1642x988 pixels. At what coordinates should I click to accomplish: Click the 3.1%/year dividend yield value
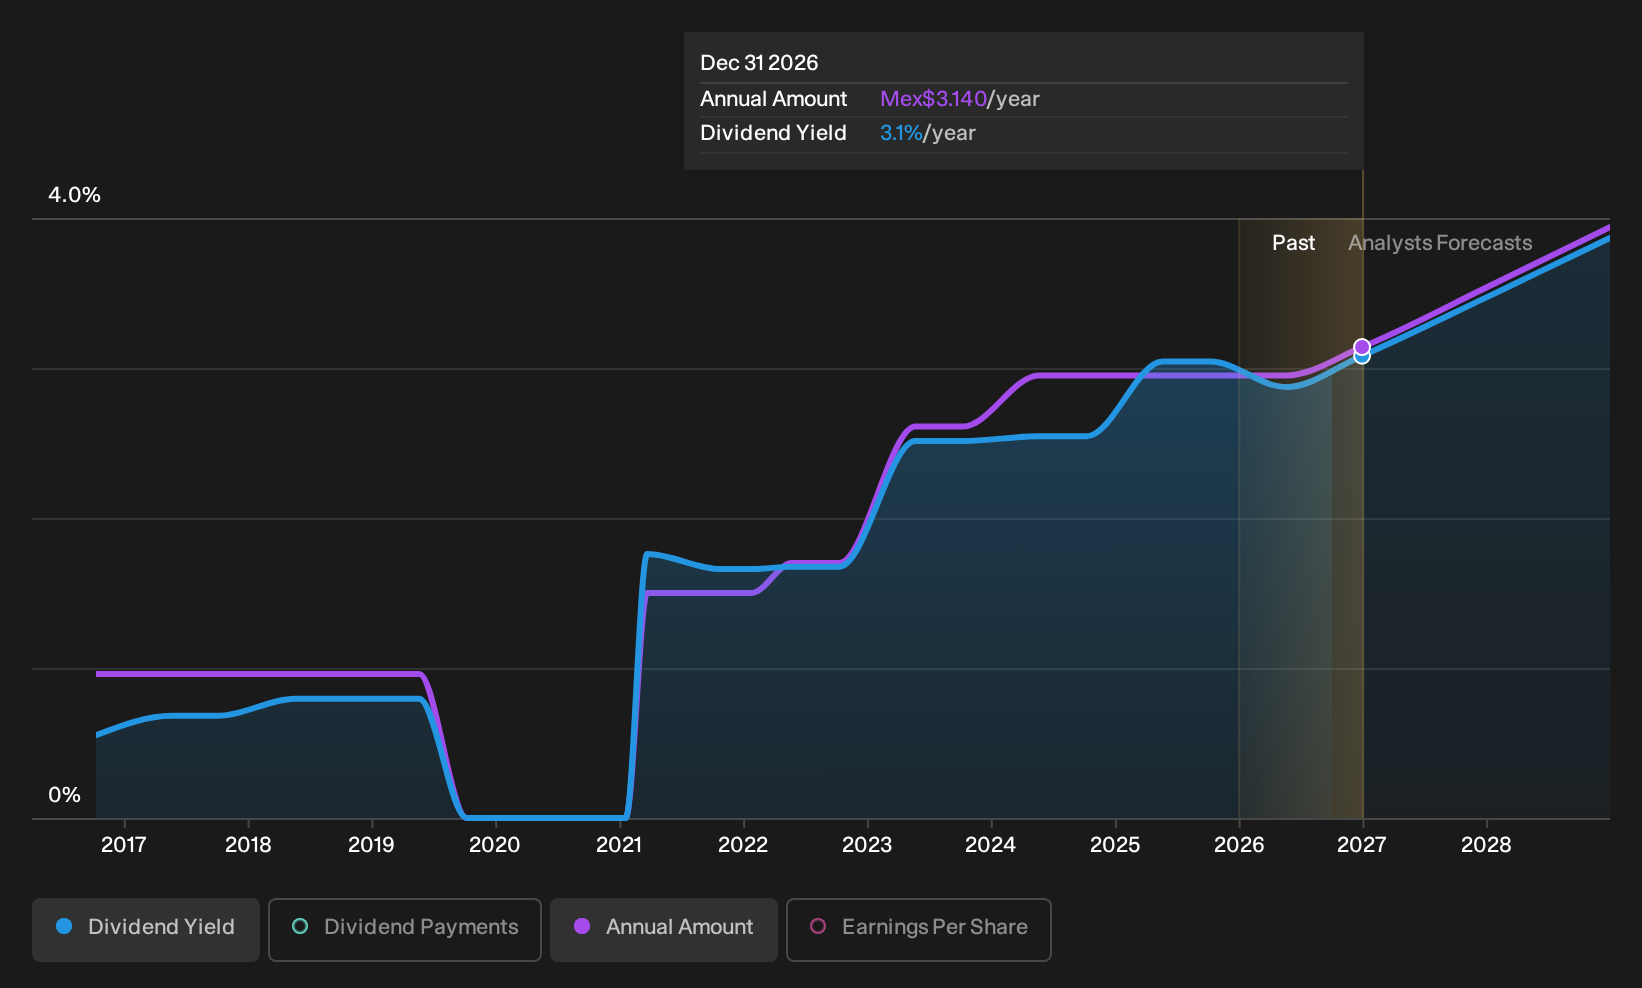(x=928, y=133)
